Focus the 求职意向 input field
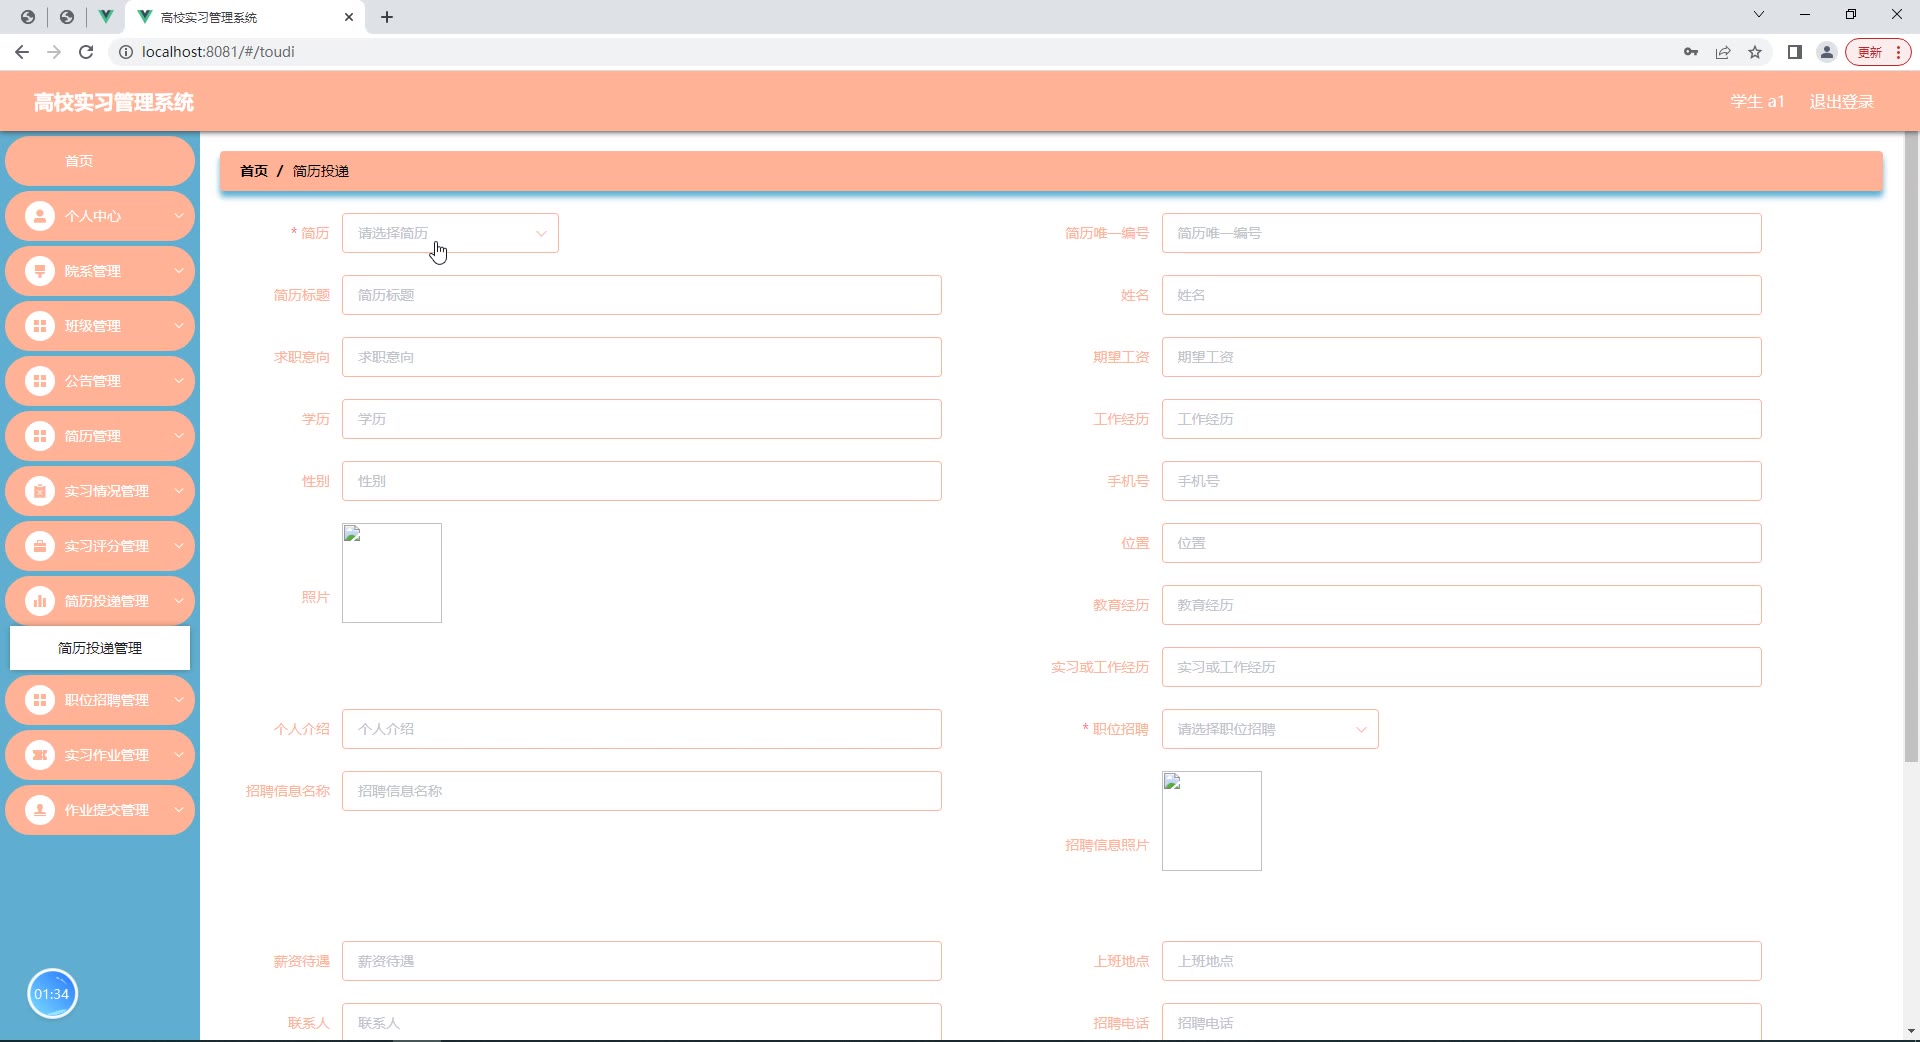This screenshot has height=1042, width=1920. coord(642,357)
